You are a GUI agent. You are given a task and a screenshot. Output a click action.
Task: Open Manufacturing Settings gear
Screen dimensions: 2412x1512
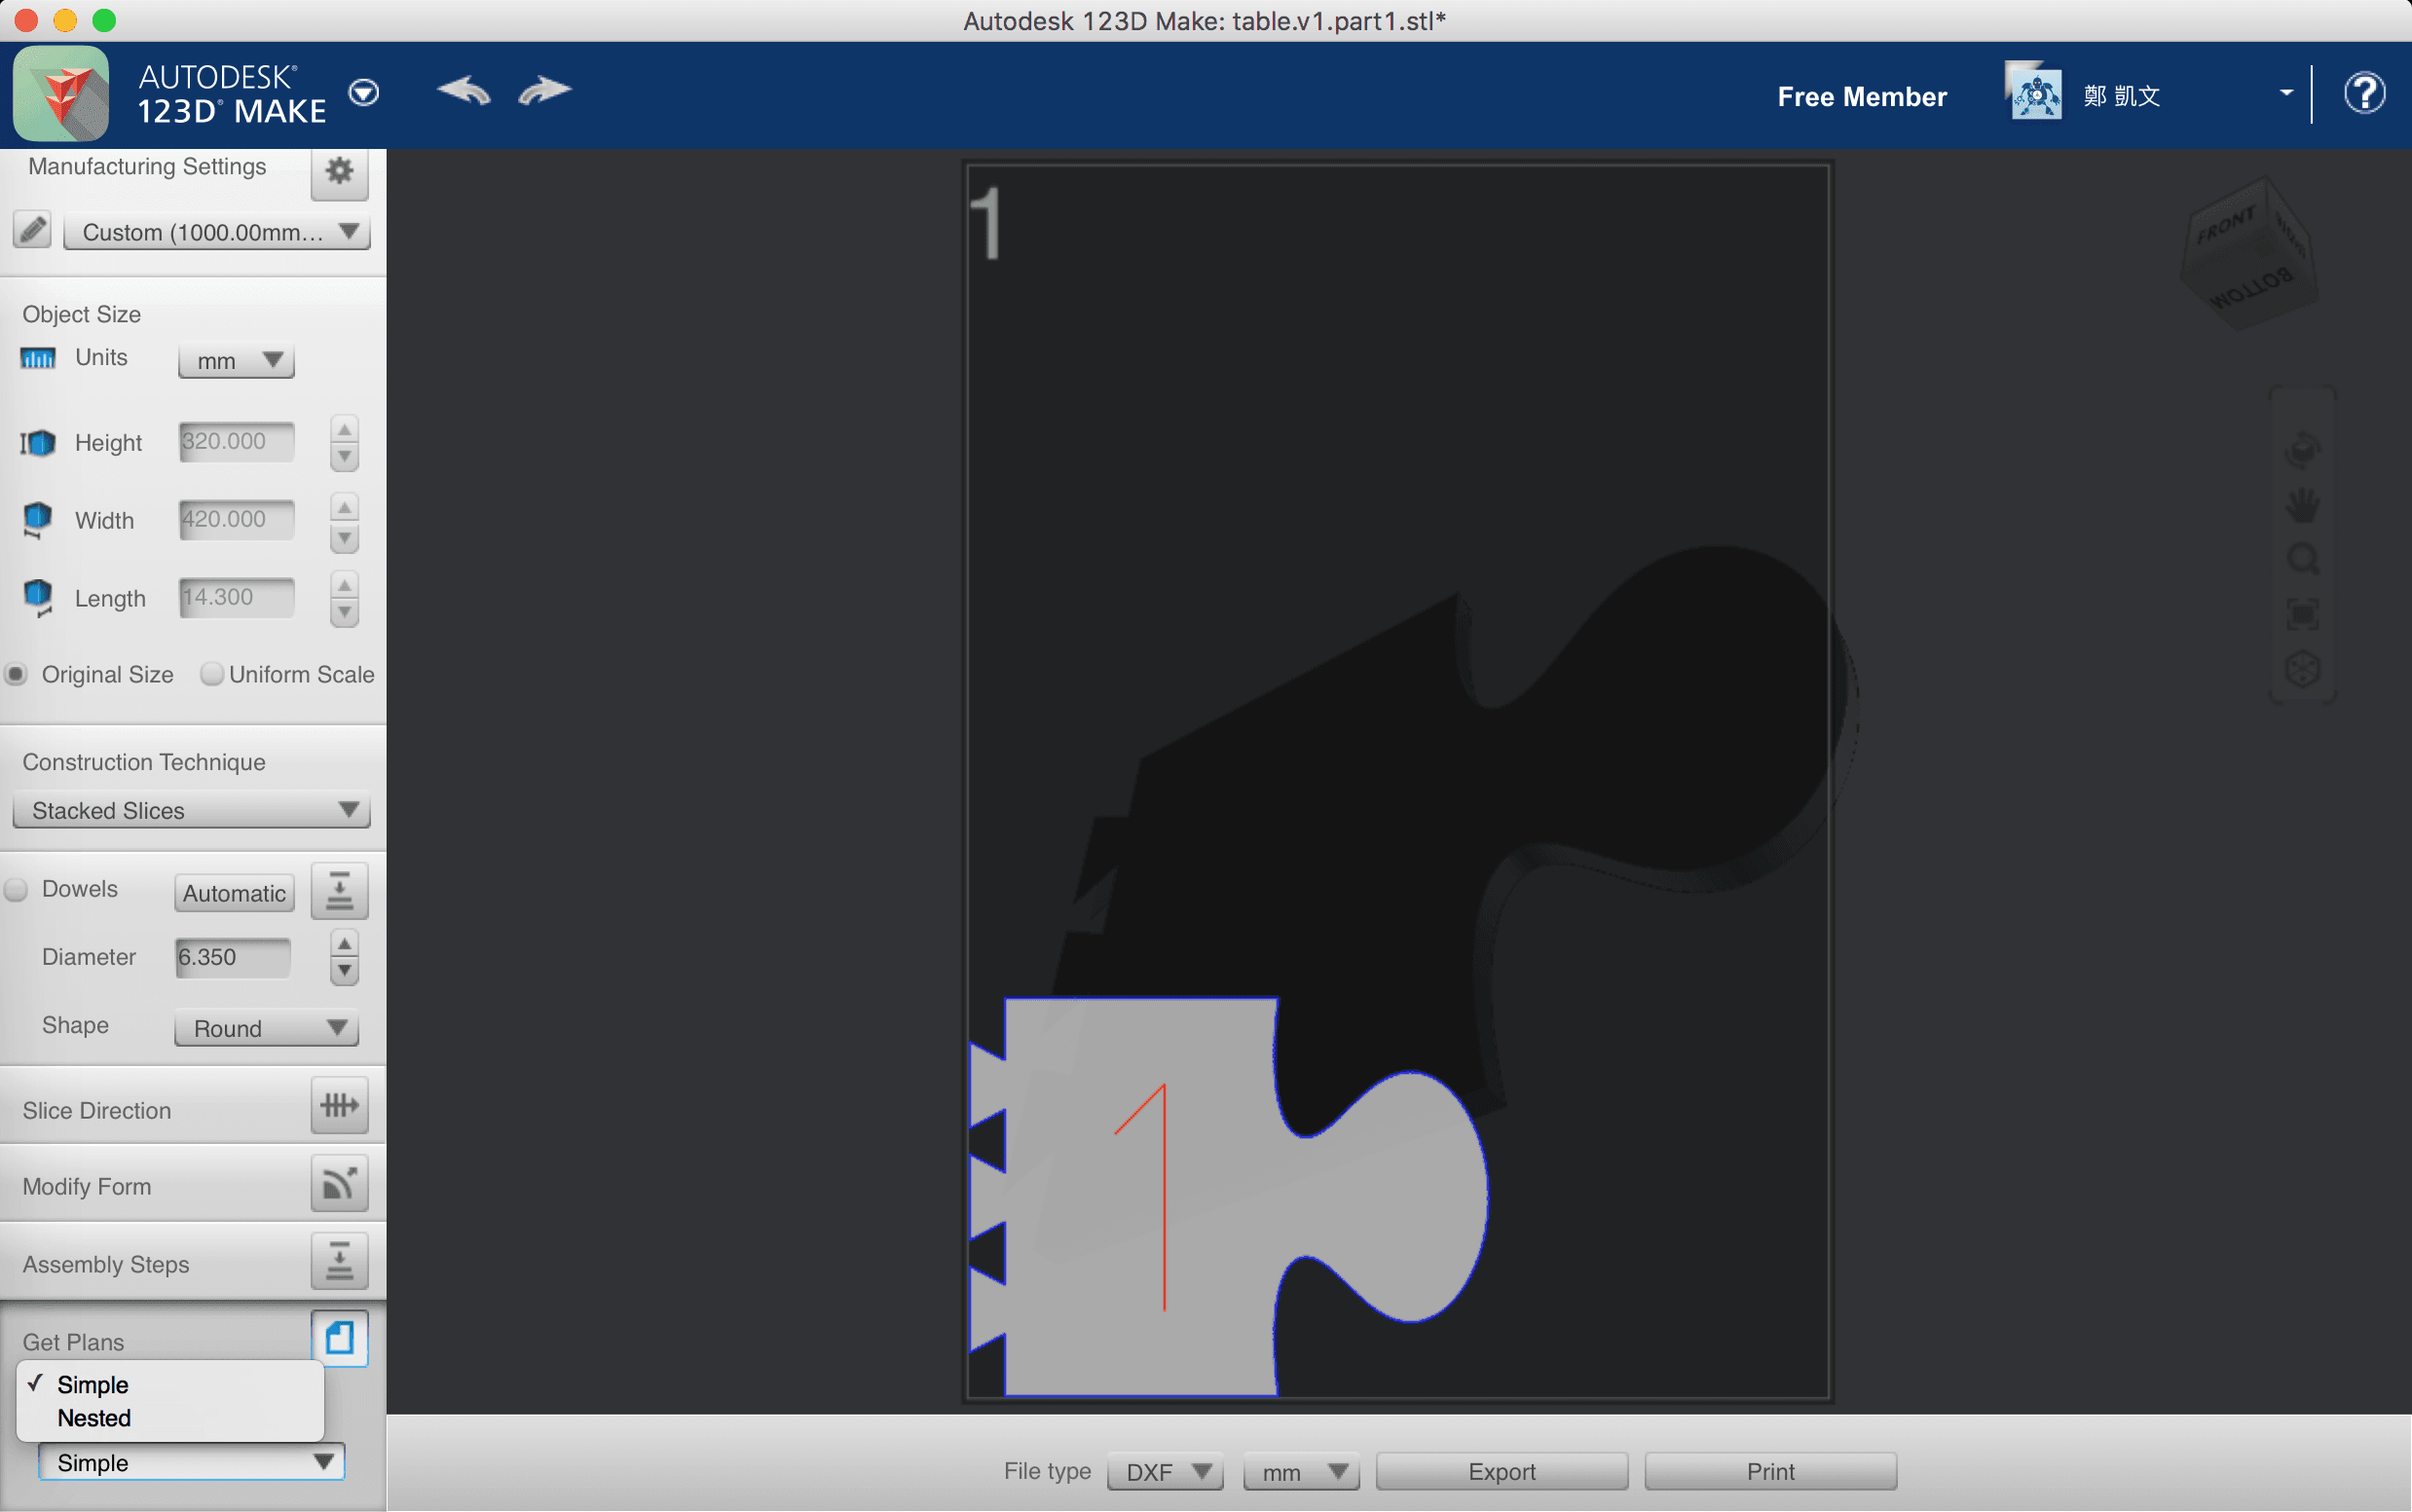(339, 171)
